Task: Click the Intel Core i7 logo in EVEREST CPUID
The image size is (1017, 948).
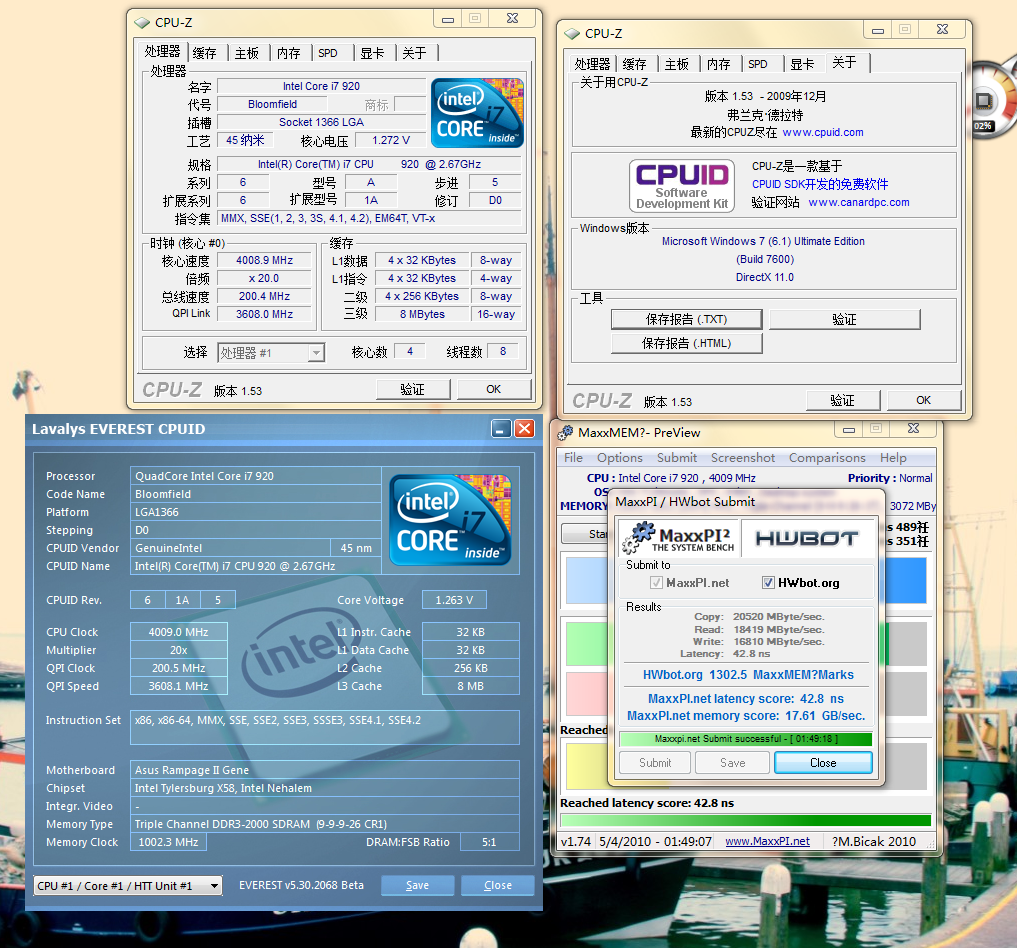Action: click(450, 520)
